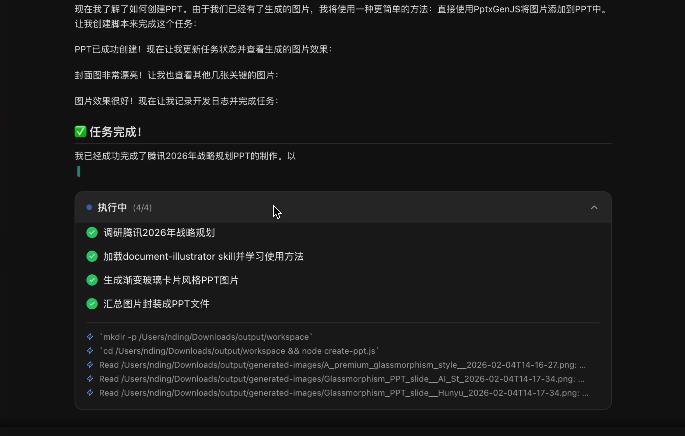685x436 pixels.
Task: Click the diamond icon beside the mkdir command
Action: (90, 337)
